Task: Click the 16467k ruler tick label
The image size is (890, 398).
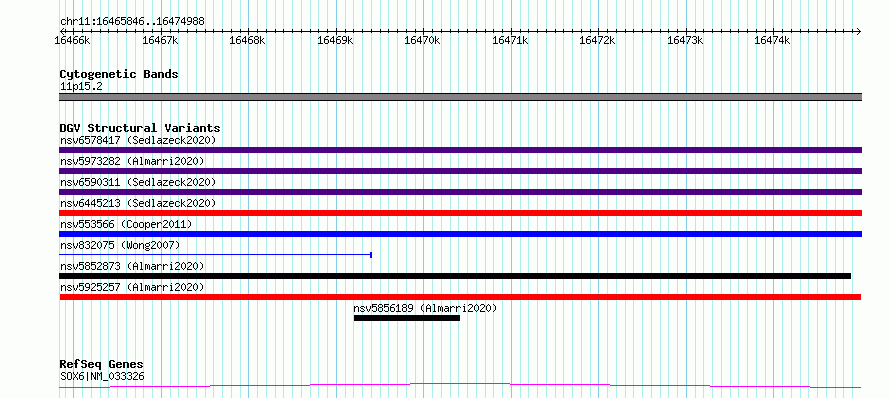Action: [160, 40]
